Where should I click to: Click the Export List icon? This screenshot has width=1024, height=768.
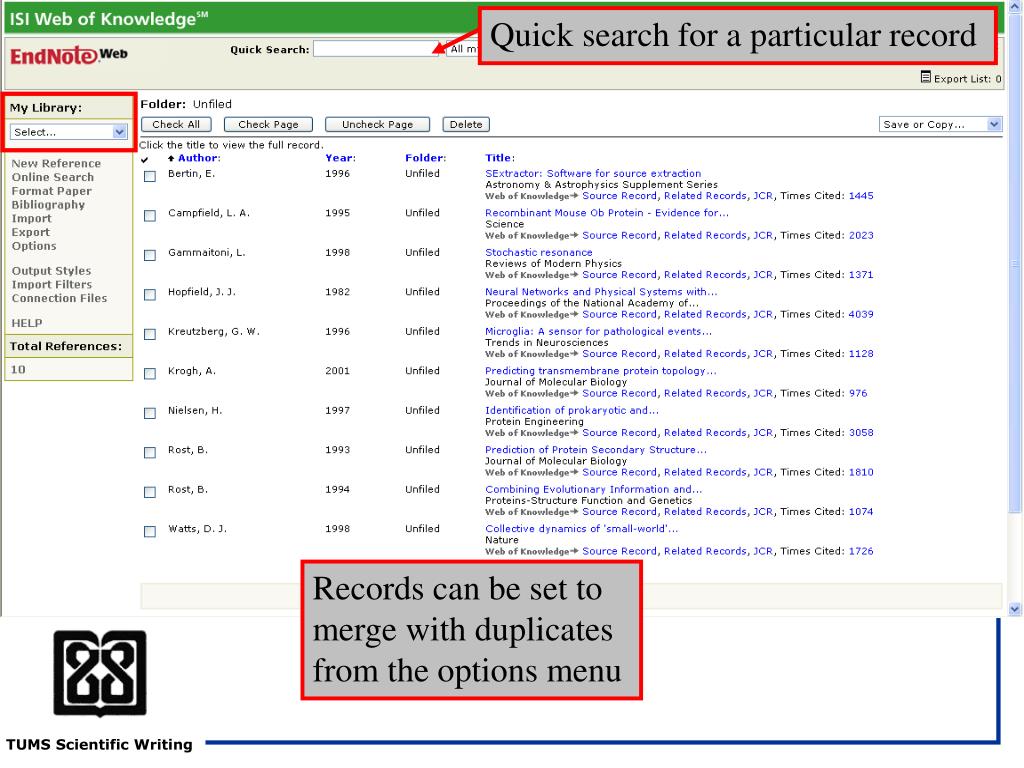[x=925, y=77]
